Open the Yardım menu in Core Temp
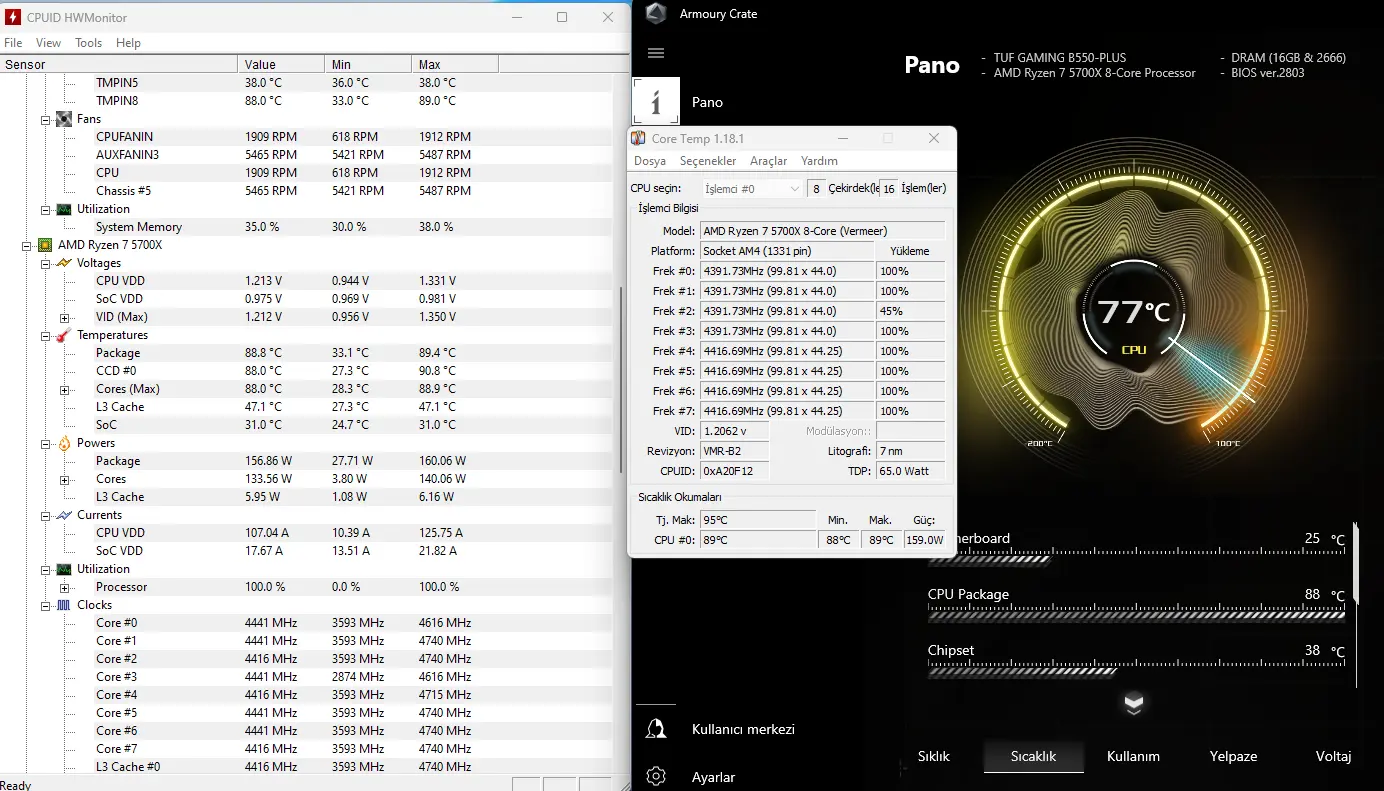The width and height of the screenshot is (1384, 791). pos(819,161)
